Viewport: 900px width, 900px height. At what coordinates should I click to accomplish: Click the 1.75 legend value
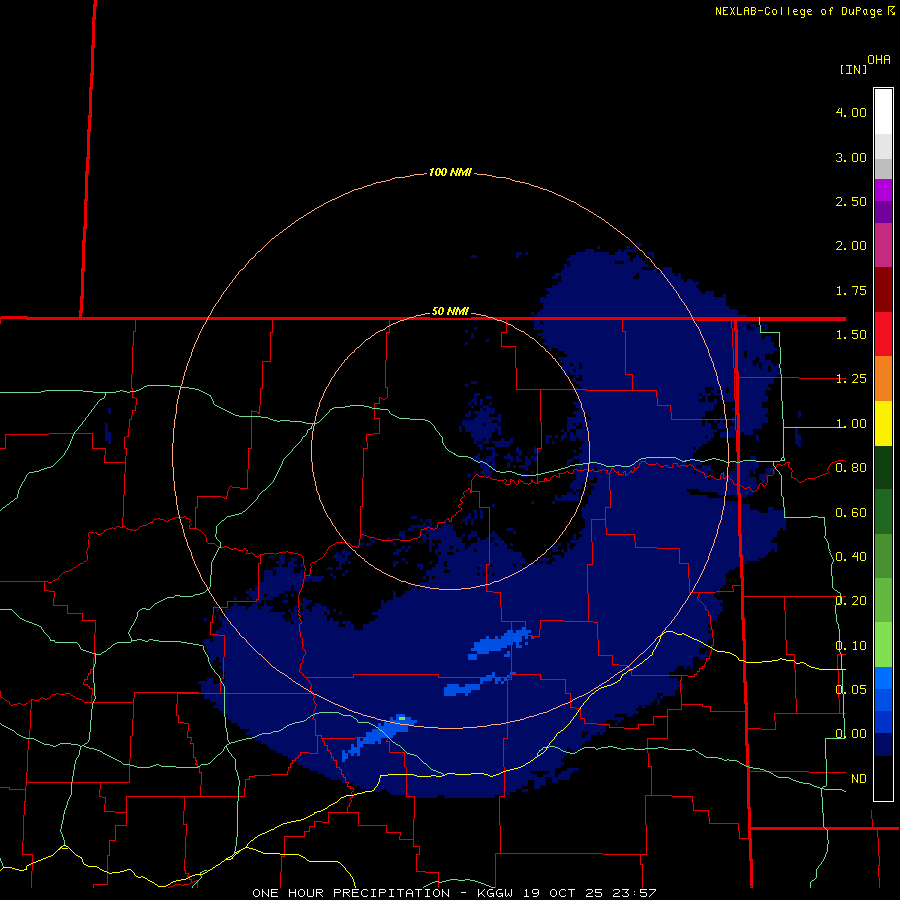[x=851, y=290]
